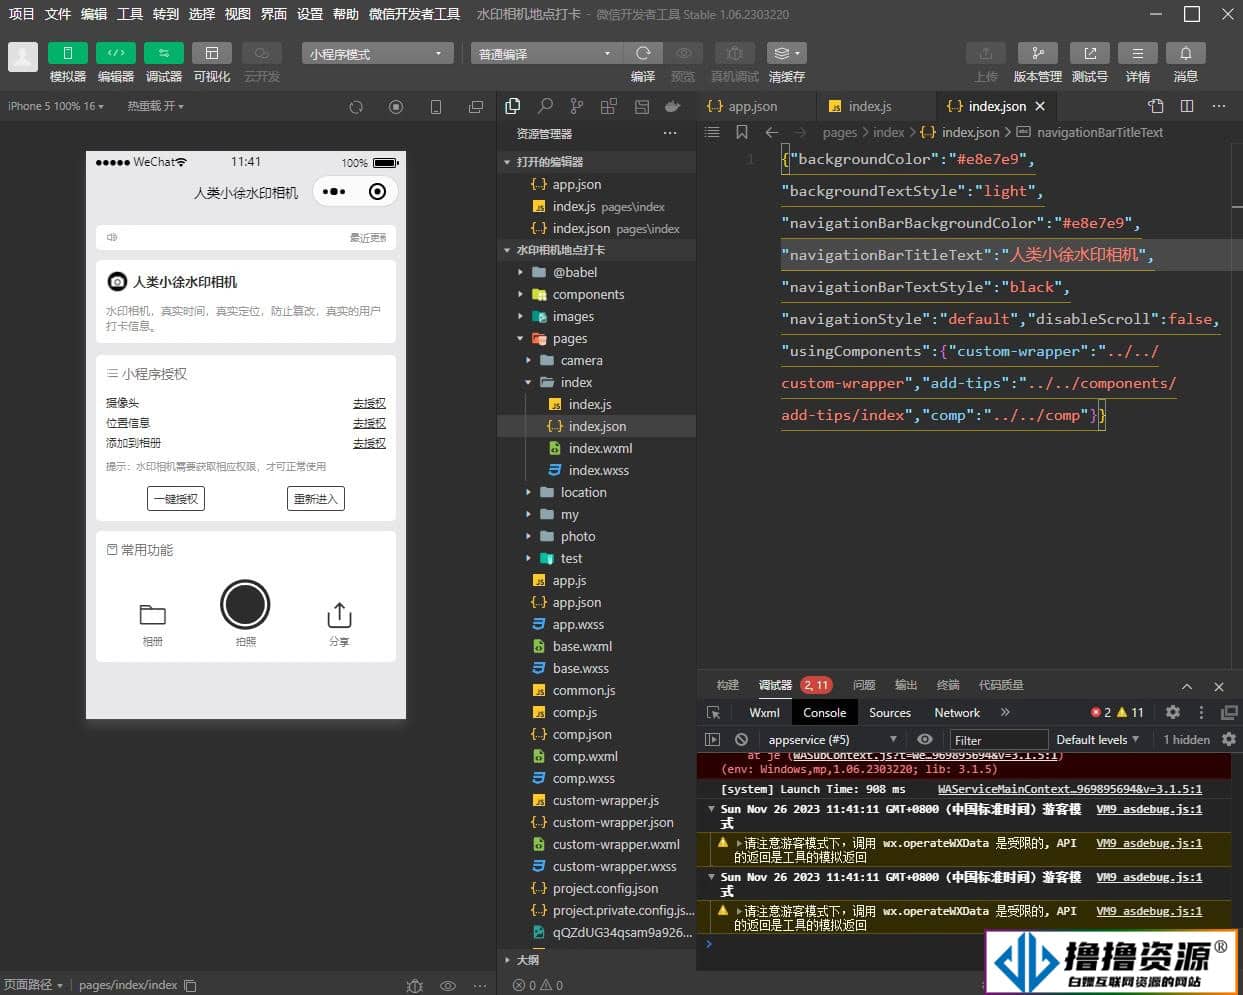
Task: Click simulator refresh icon
Action: coord(356,107)
